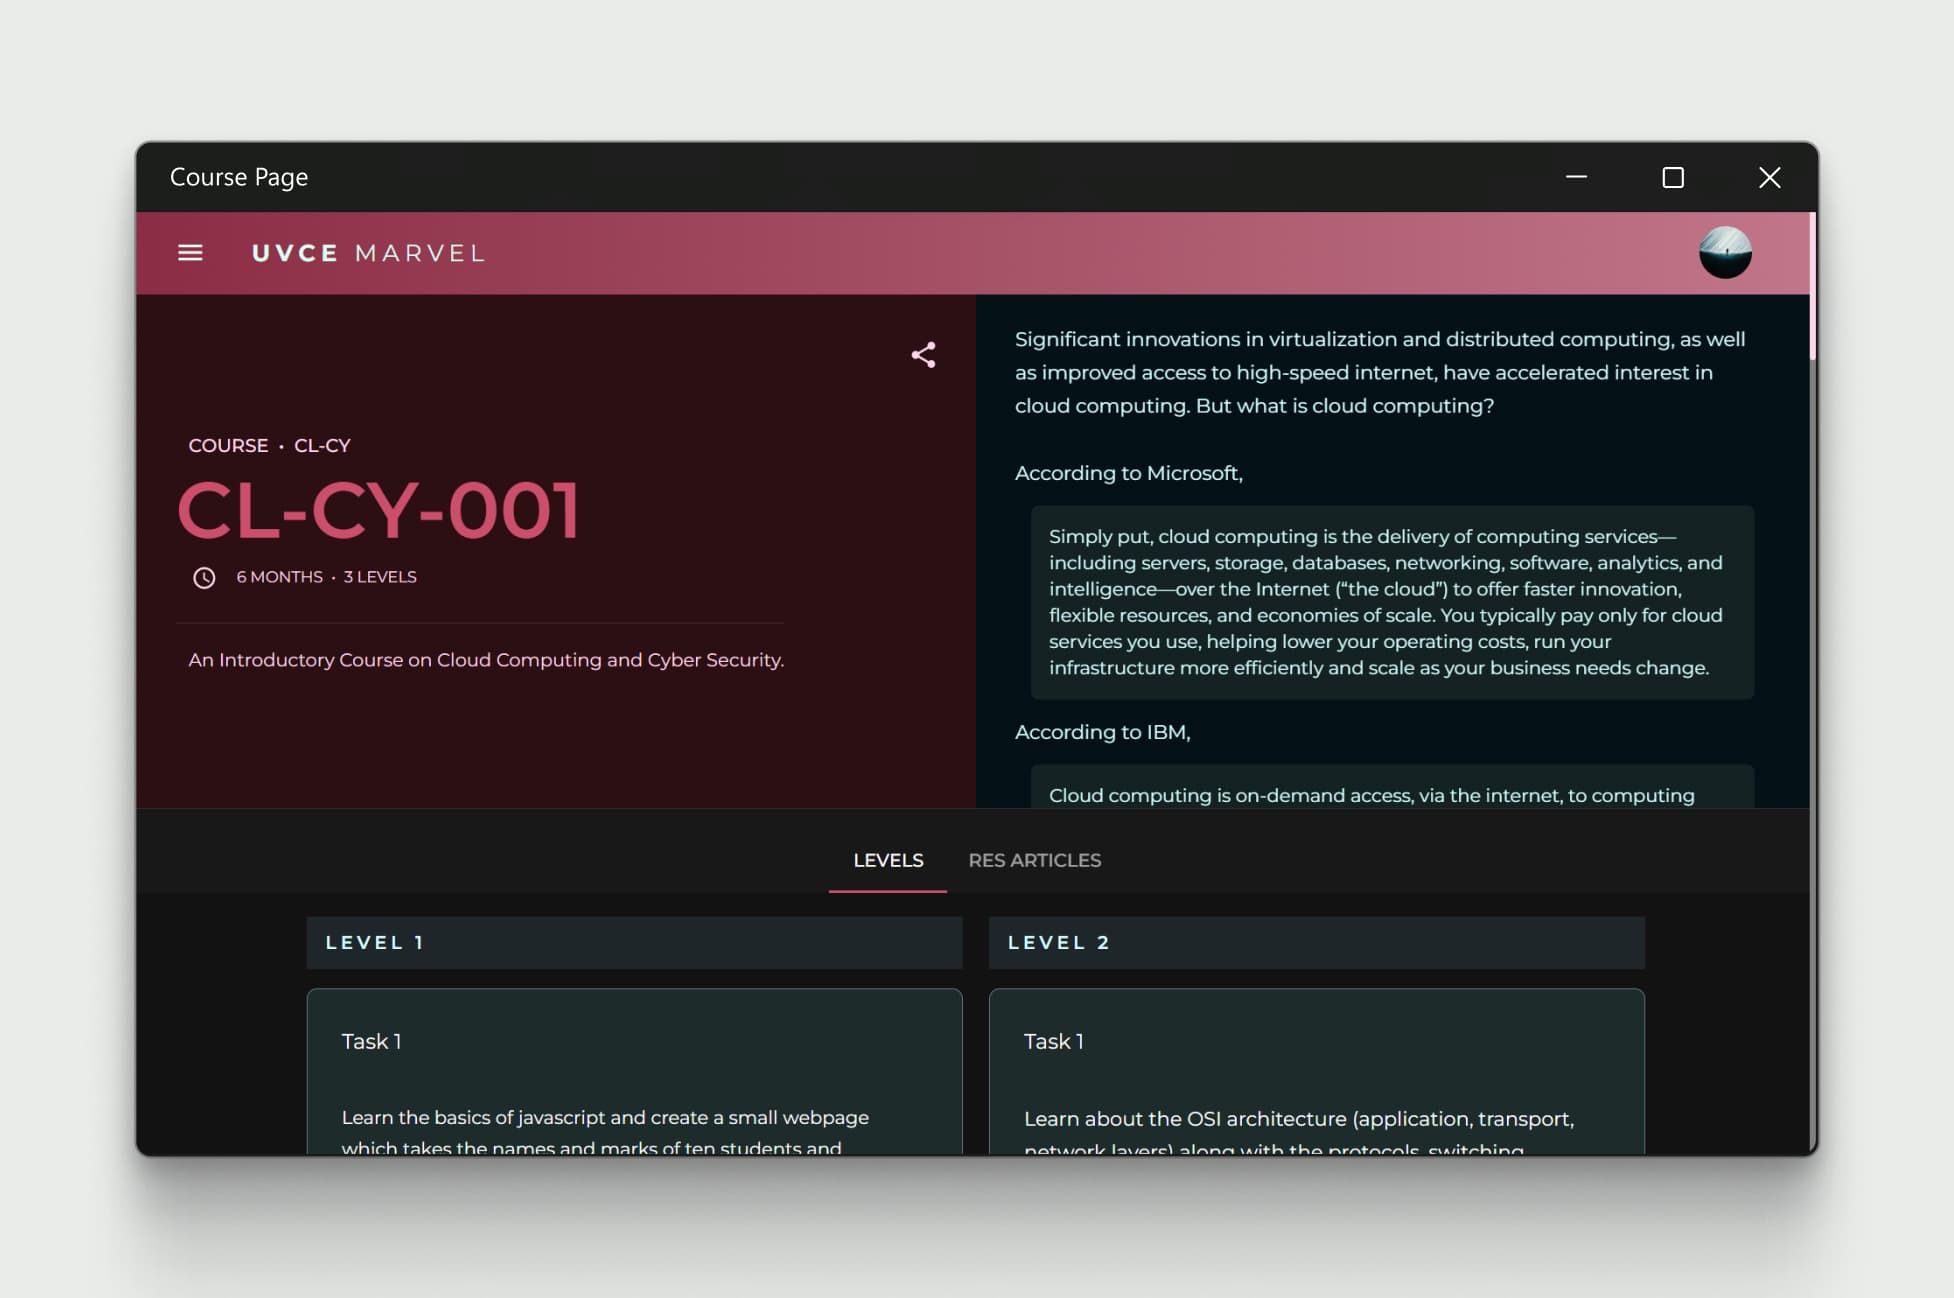The width and height of the screenshot is (1954, 1298).
Task: Click the CL-CY-001 course title
Action: 379,510
